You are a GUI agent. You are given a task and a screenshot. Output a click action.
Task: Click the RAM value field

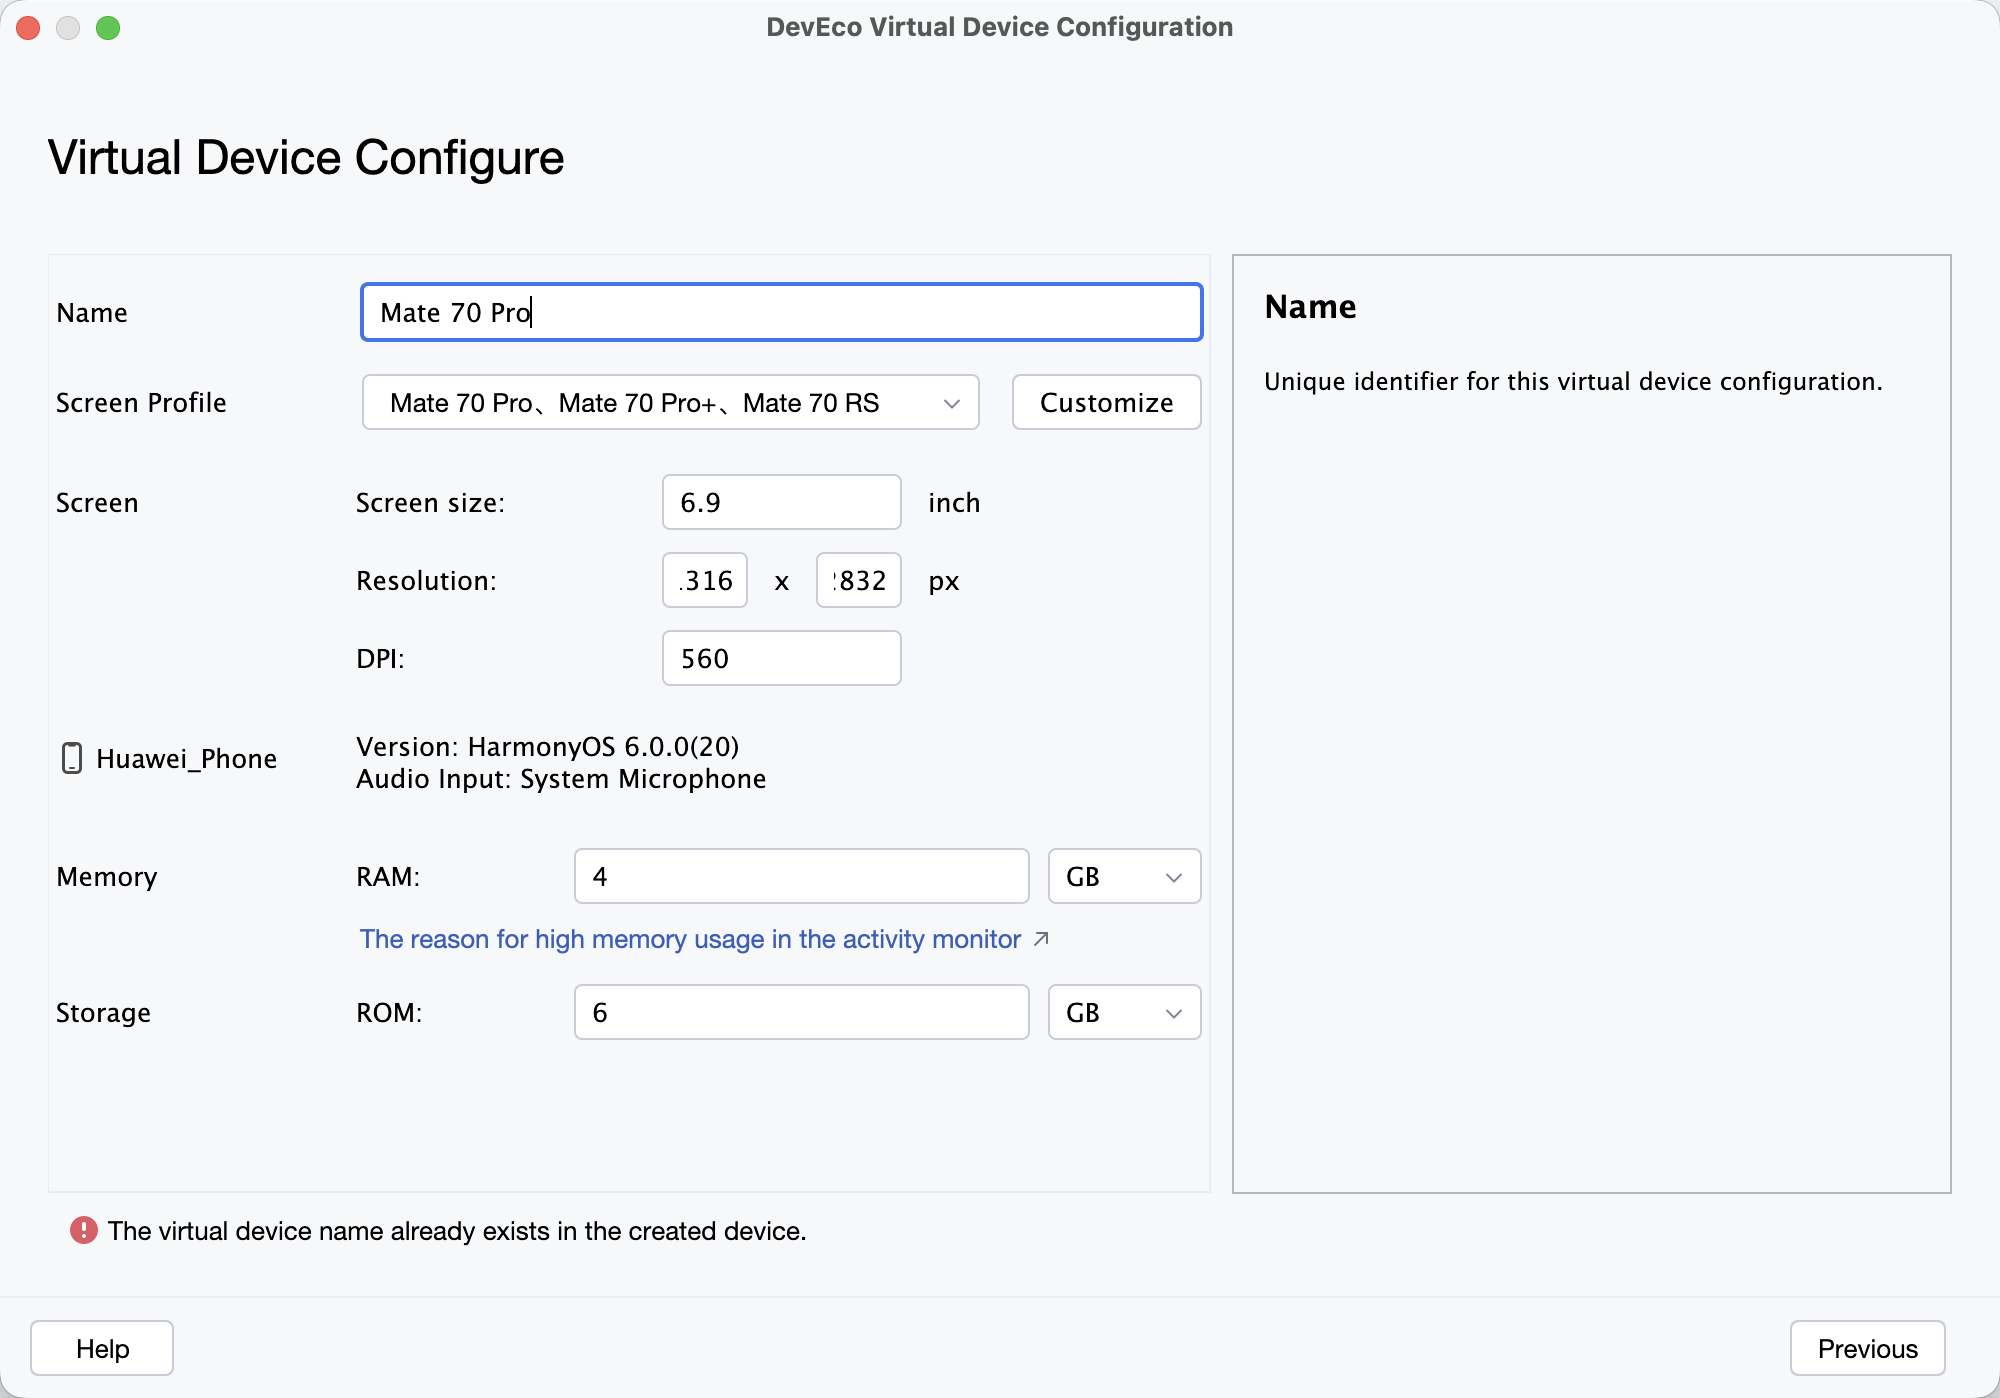click(800, 876)
